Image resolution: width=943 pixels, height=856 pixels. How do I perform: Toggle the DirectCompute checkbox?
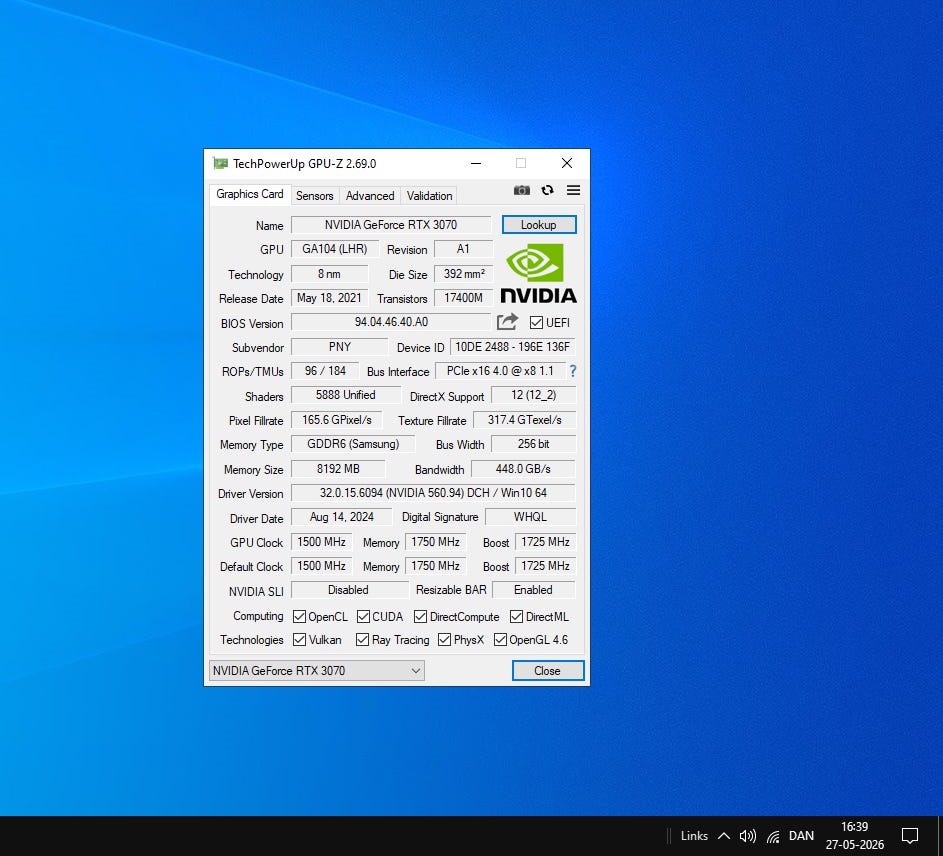pos(420,617)
